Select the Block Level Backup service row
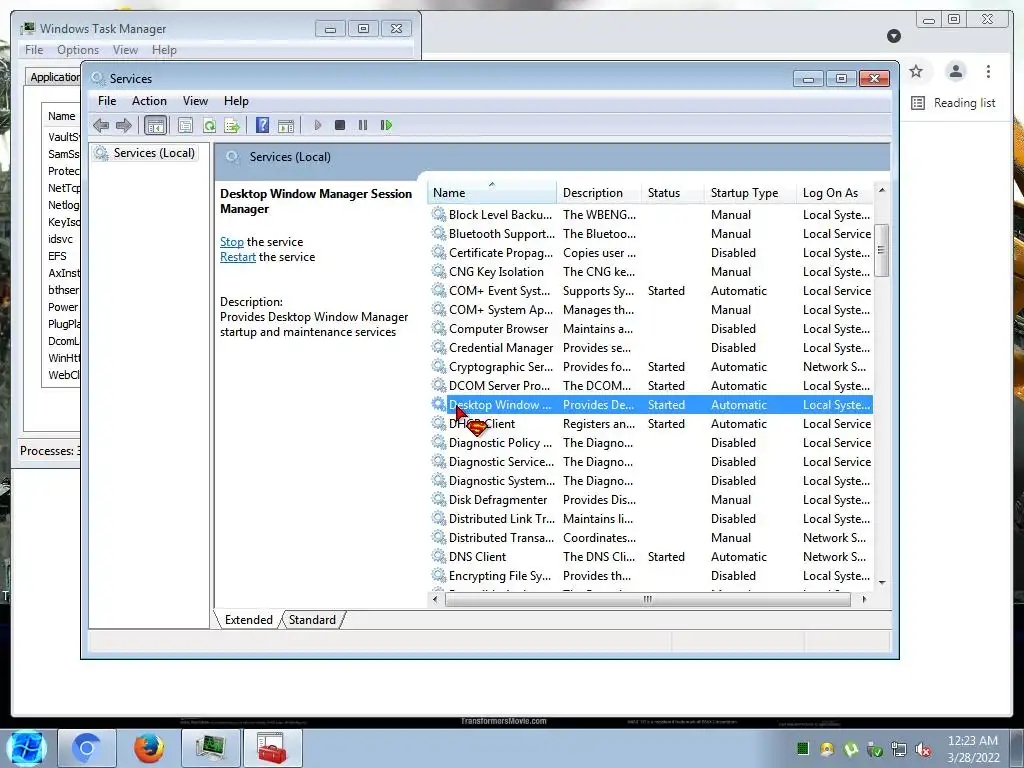Image resolution: width=1024 pixels, height=768 pixels. [x=651, y=215]
